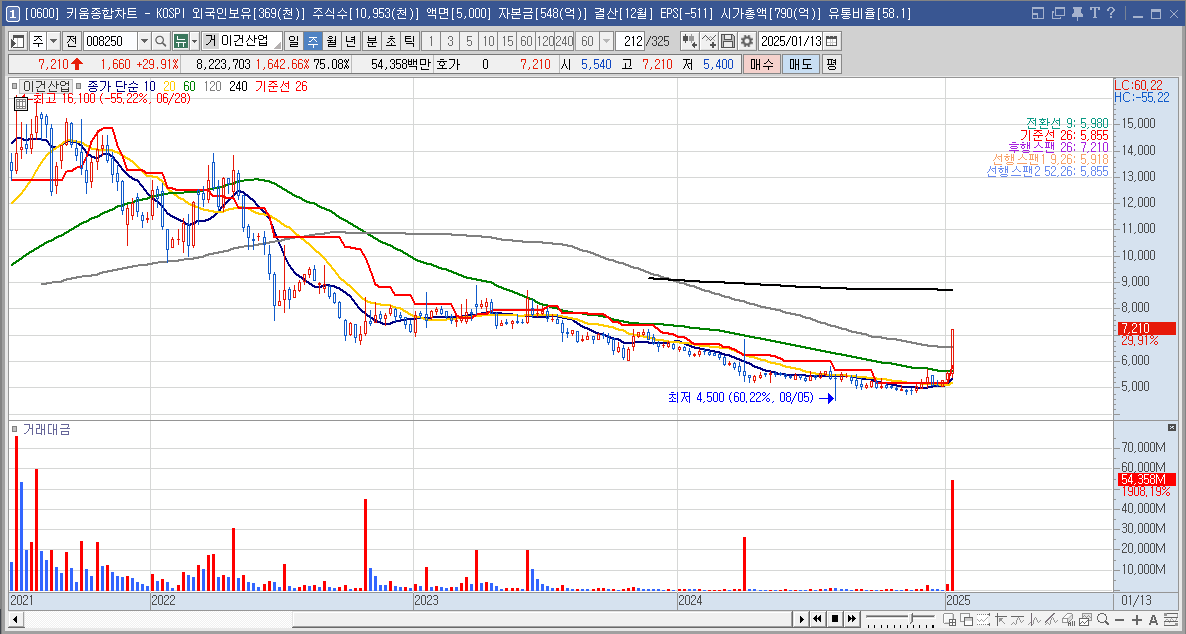Click the screen layout icon in title bar
1186x634 pixels.
[x=1038, y=13]
